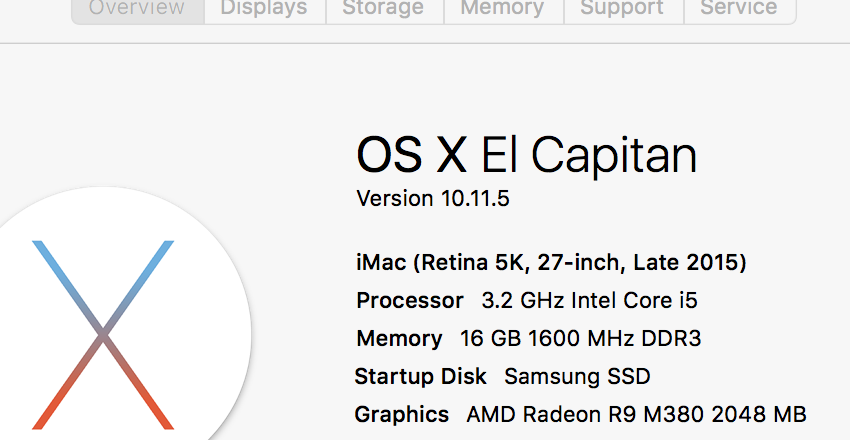Viewport: 850px width, 440px height.
Task: Click the Startup Disk label
Action: point(420,376)
